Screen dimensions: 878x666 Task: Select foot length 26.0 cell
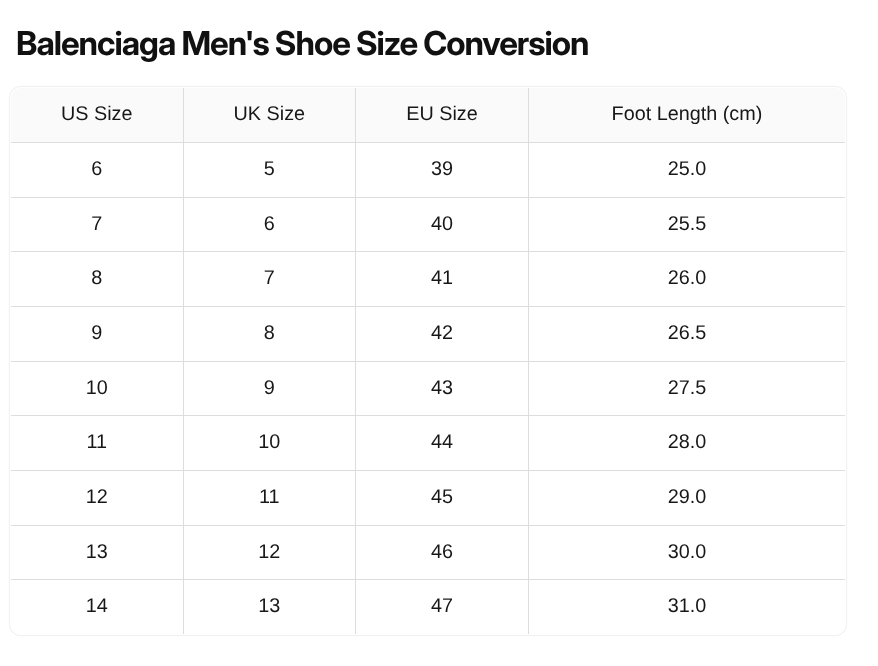(x=687, y=278)
